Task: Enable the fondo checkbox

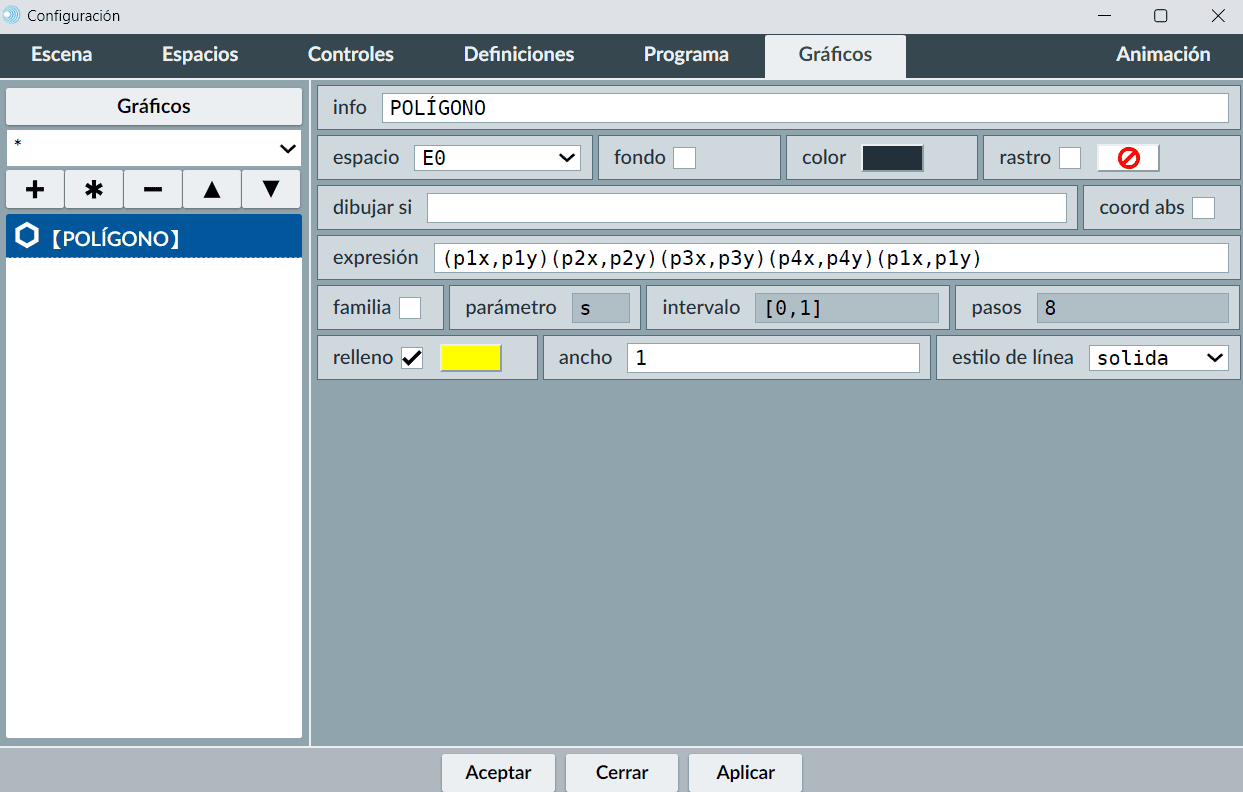Action: [684, 158]
